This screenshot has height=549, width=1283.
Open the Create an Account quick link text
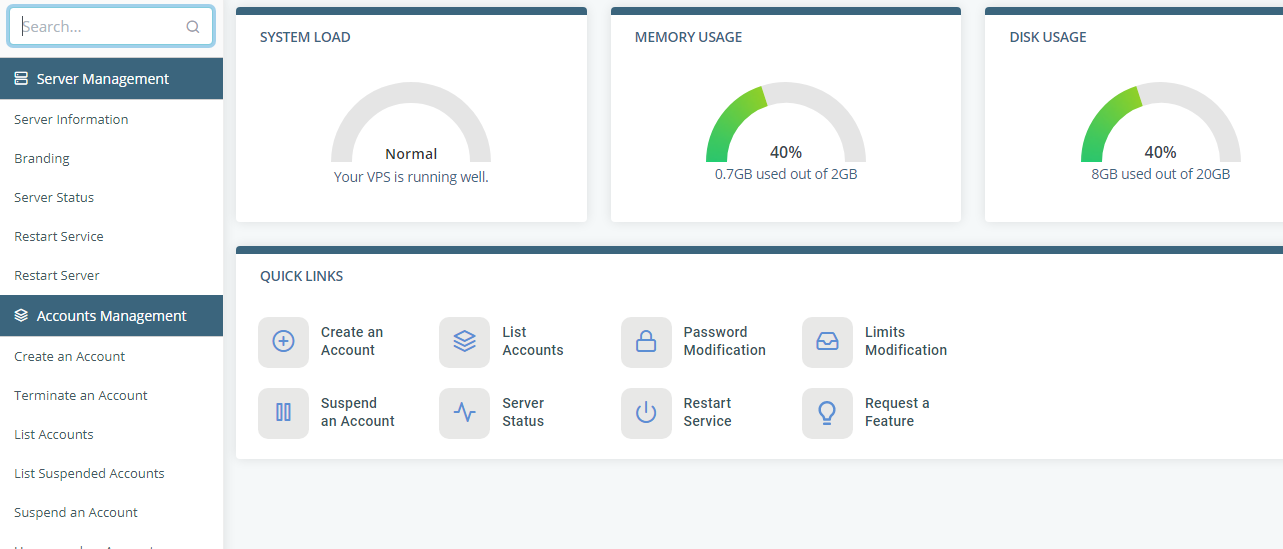coord(352,341)
